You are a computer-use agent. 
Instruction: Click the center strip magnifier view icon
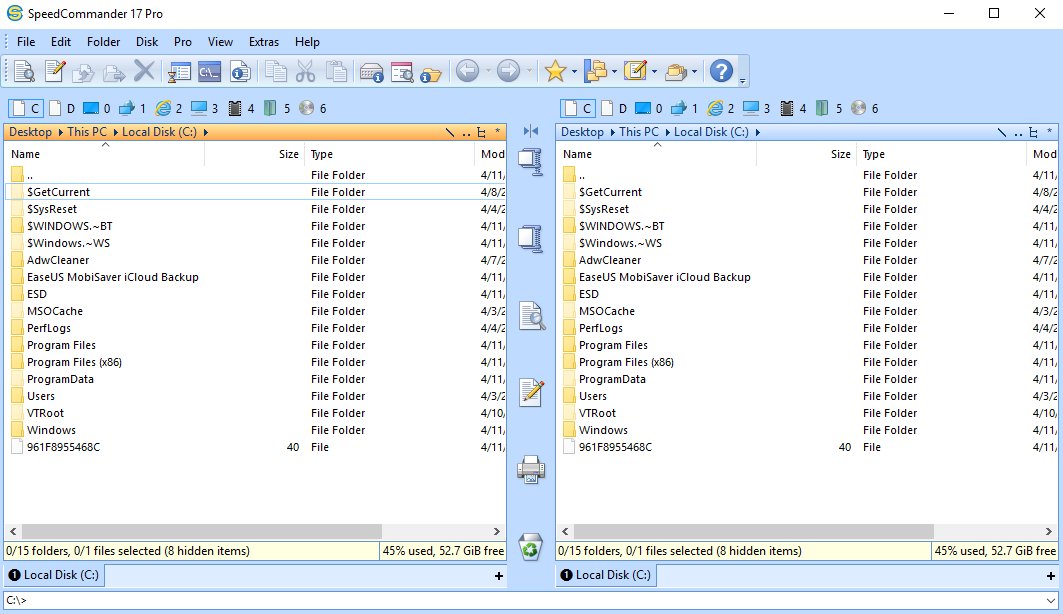pos(532,316)
